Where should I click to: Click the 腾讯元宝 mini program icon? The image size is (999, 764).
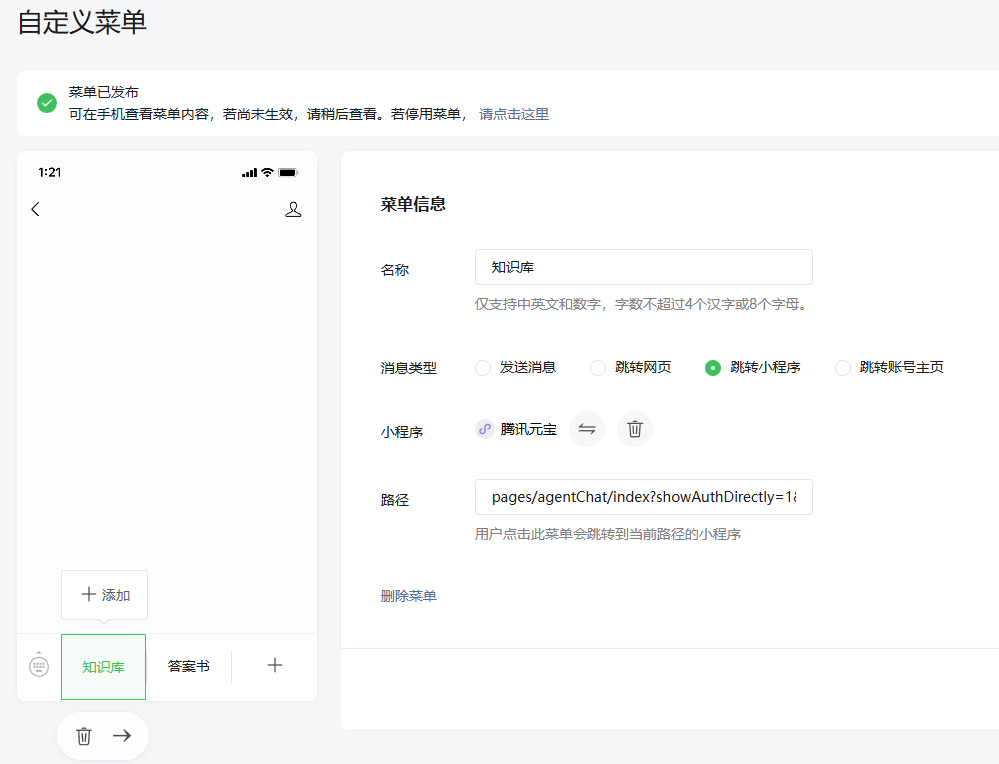[484, 429]
